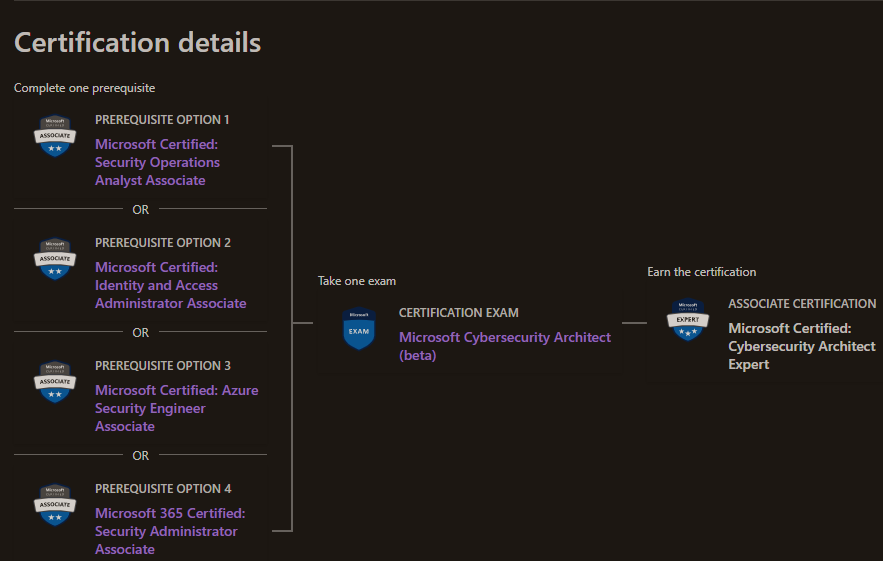Click the OR separator between options 1 and 2
Screen dimensions: 883x561
[141, 210]
